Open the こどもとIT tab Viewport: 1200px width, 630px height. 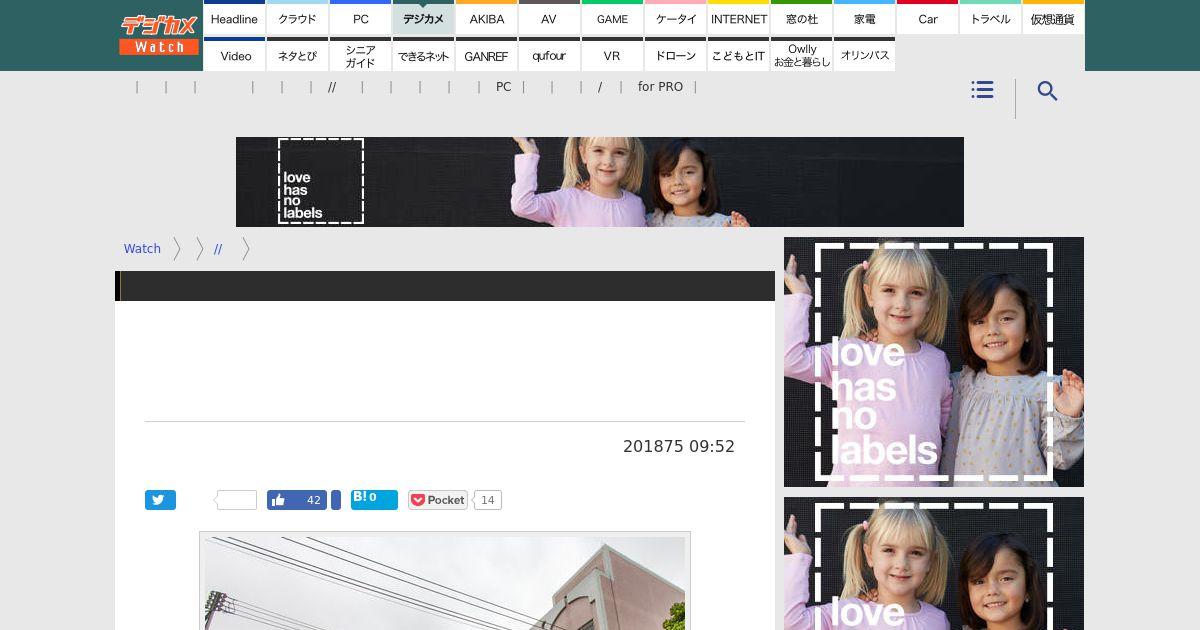pyautogui.click(x=738, y=55)
